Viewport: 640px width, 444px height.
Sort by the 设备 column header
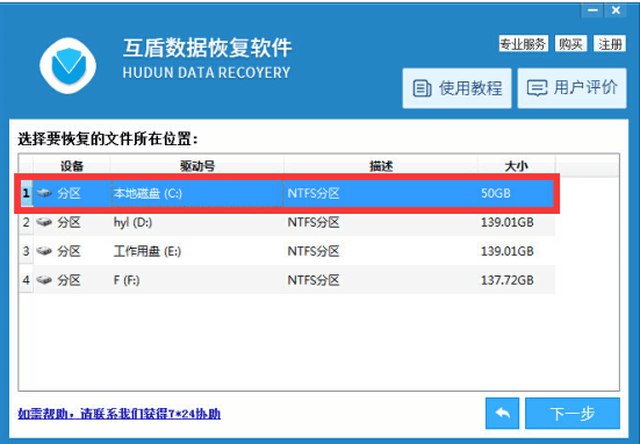[x=72, y=166]
